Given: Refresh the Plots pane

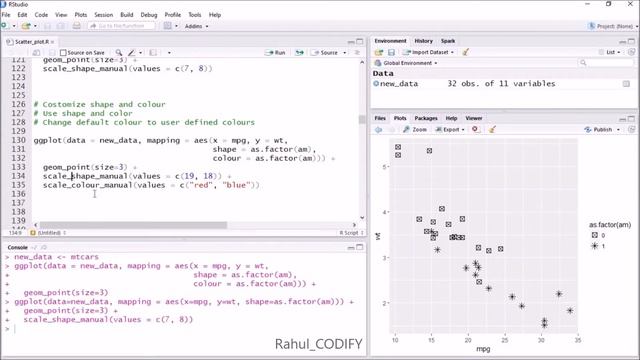Looking at the screenshot, I should point(631,129).
